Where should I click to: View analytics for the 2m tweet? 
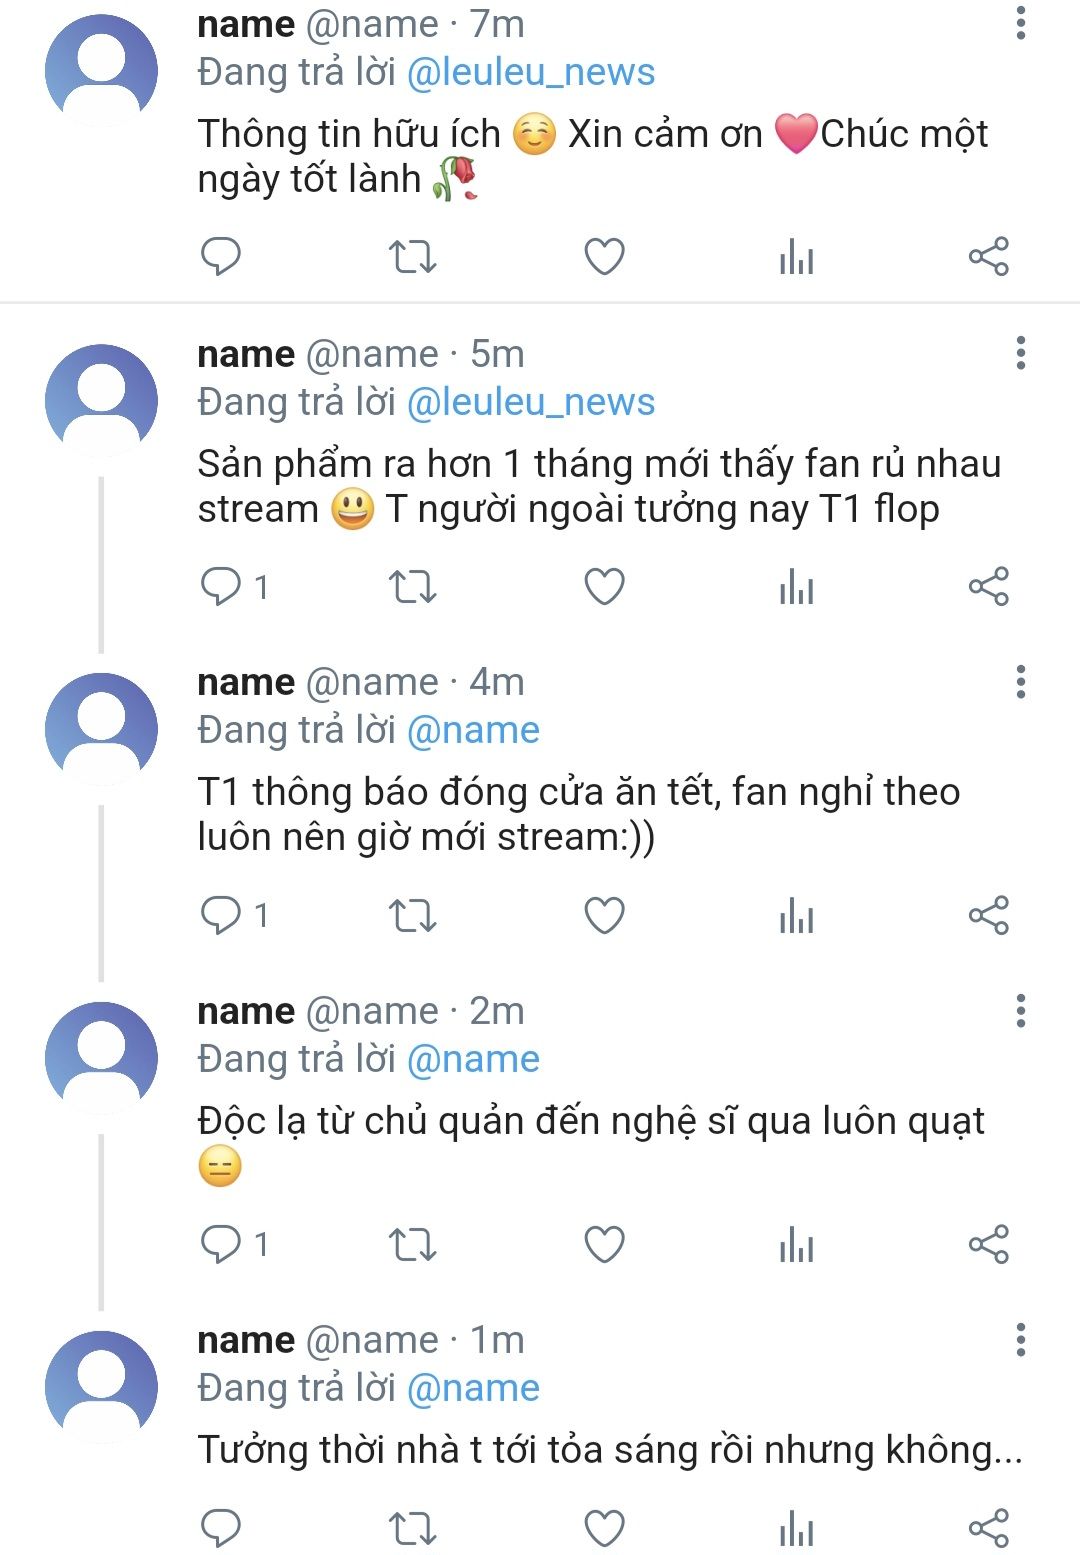pyautogui.click(x=796, y=1244)
